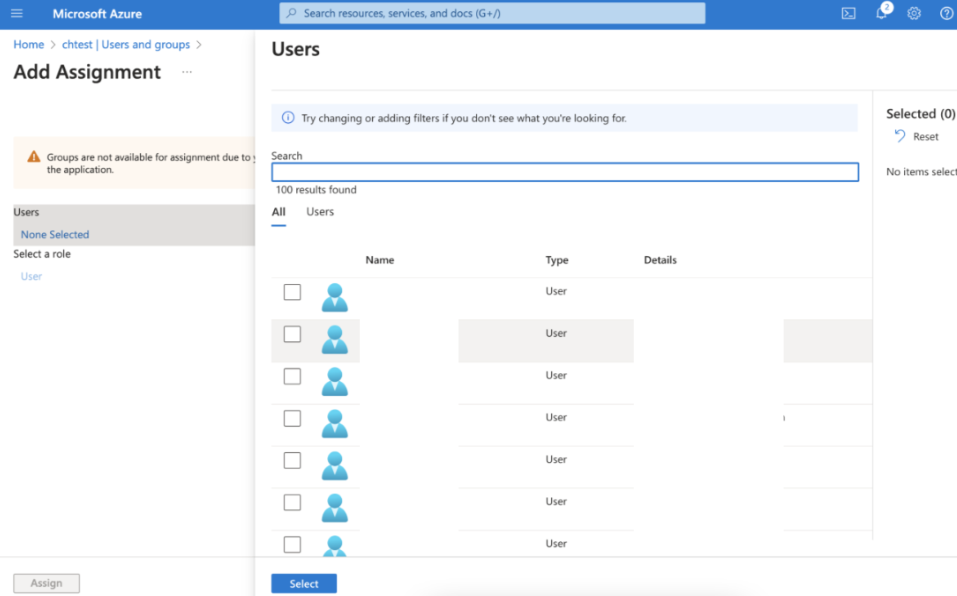Viewport: 957px width, 596px height.
Task: Click the Type column header
Action: [557, 260]
